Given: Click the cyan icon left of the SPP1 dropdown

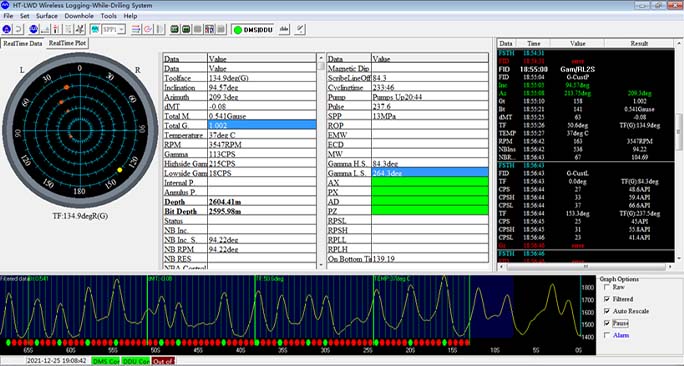Looking at the screenshot, I should pyautogui.click(x=95, y=29).
